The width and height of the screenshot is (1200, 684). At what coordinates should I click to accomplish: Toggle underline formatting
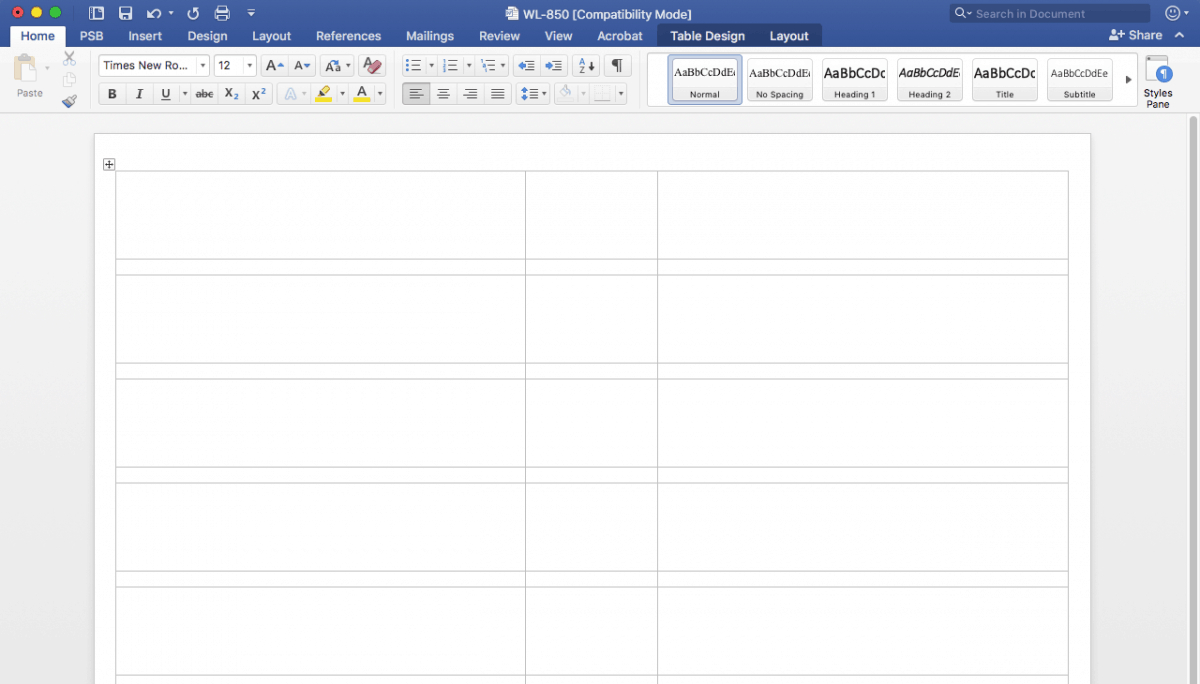click(x=165, y=94)
